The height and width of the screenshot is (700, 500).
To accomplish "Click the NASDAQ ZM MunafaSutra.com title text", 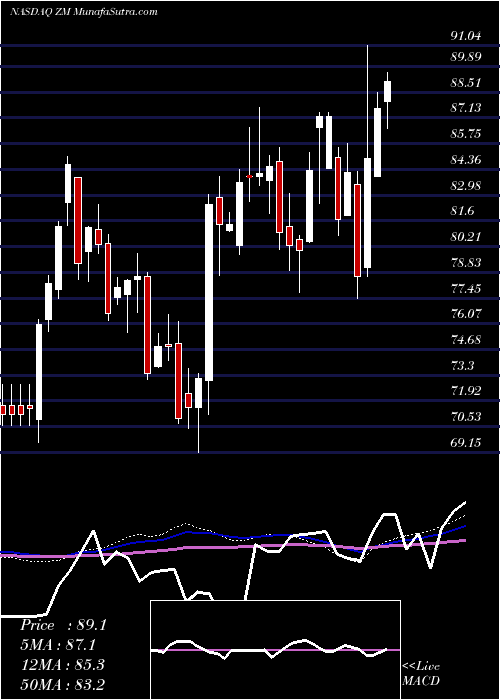I will pos(83,12).
